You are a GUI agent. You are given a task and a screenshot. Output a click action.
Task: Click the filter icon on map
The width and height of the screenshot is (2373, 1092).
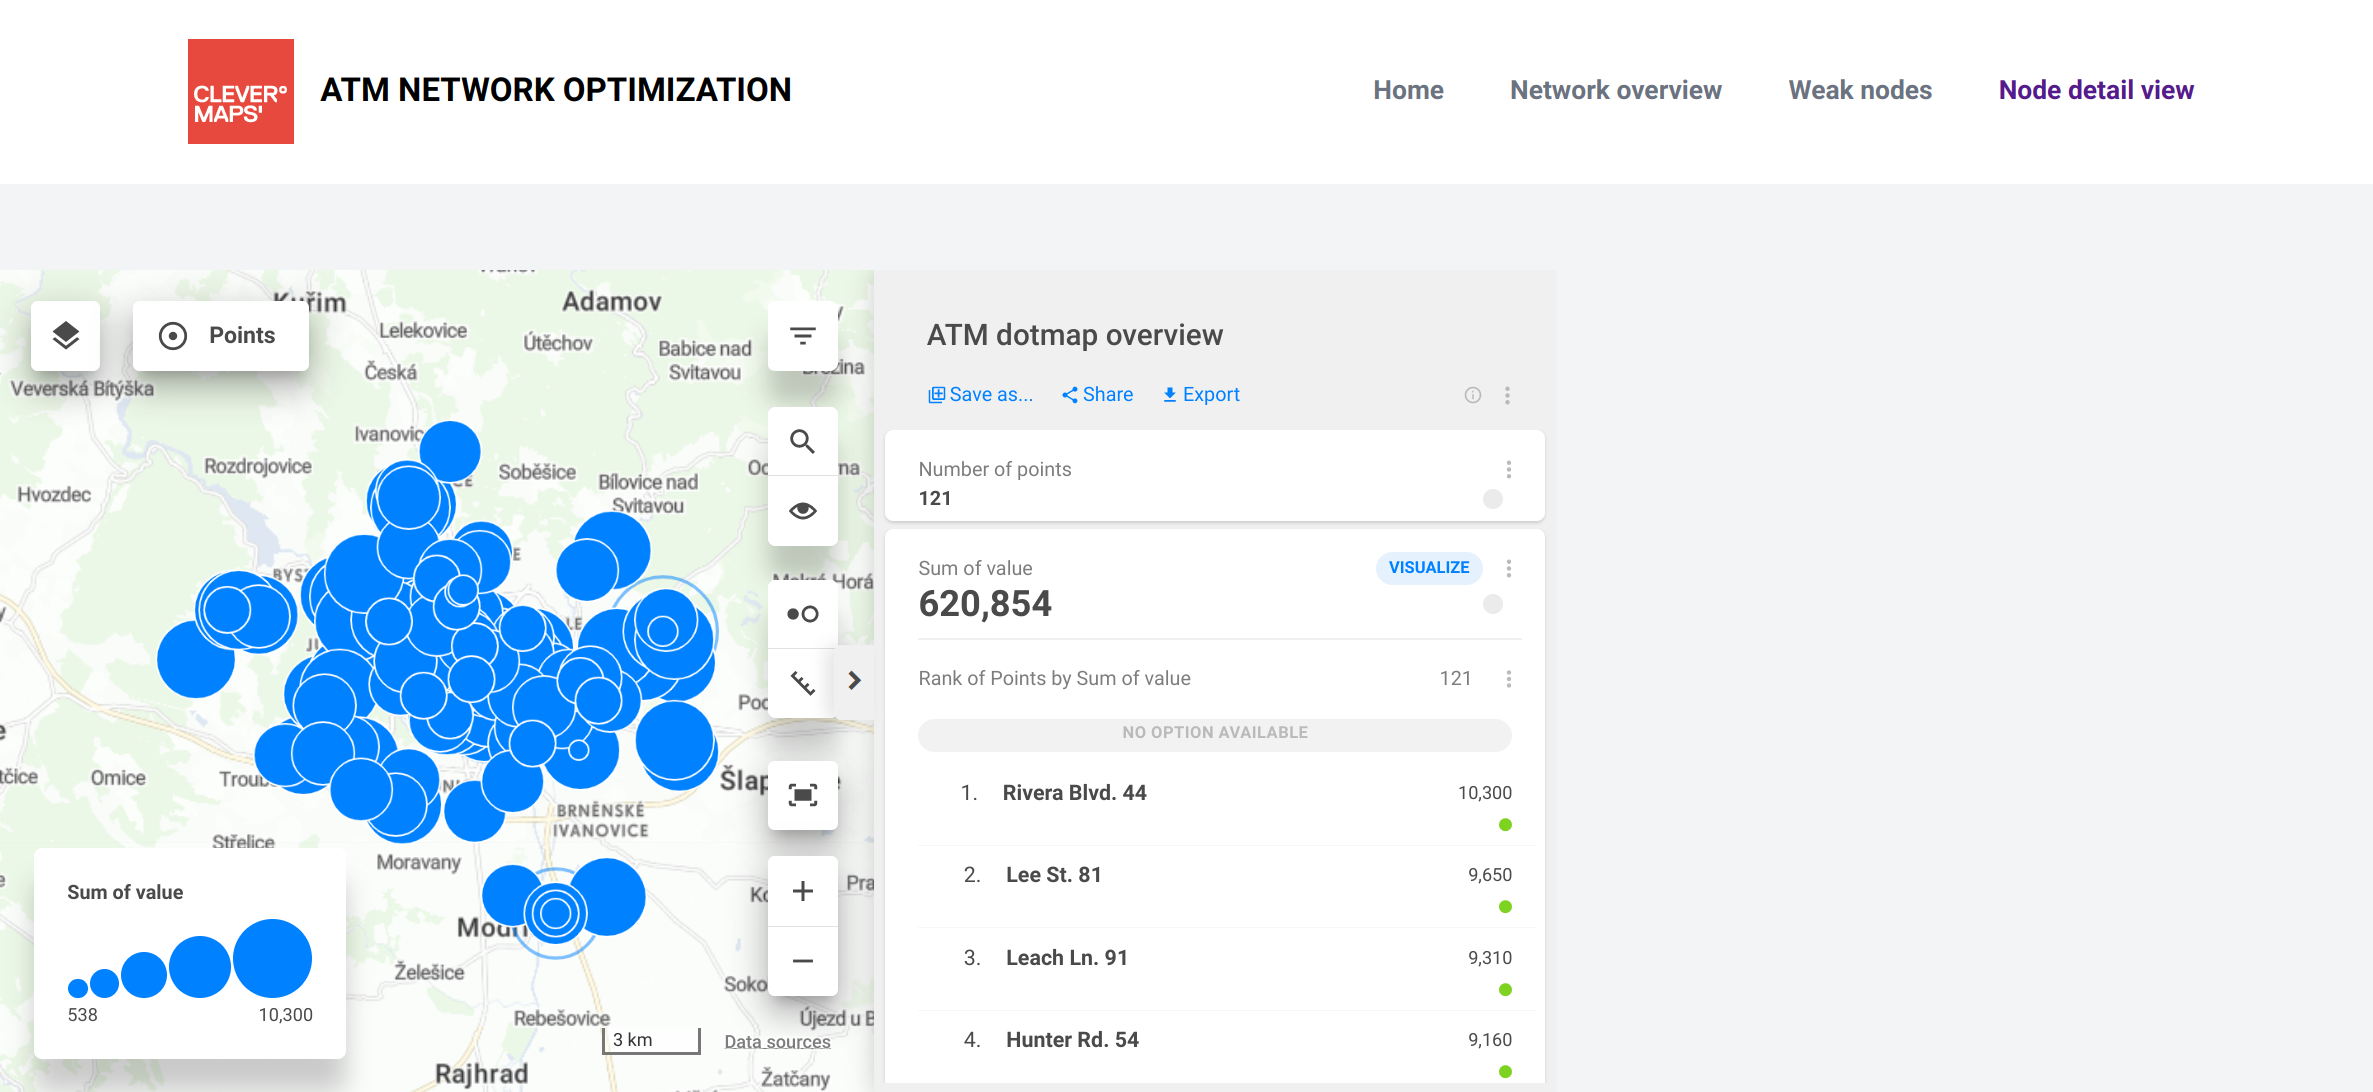802,336
